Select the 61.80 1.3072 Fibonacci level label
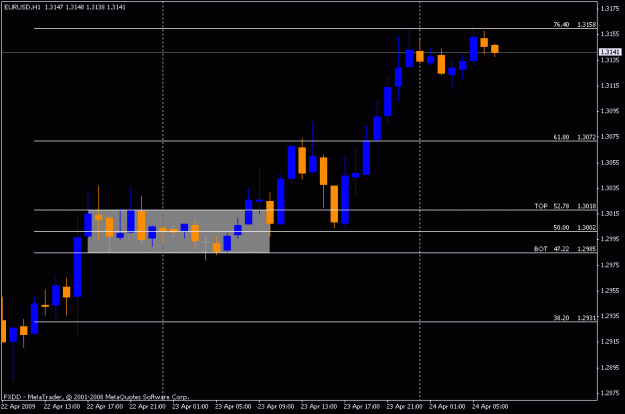This screenshot has width=625, height=414. (574, 137)
